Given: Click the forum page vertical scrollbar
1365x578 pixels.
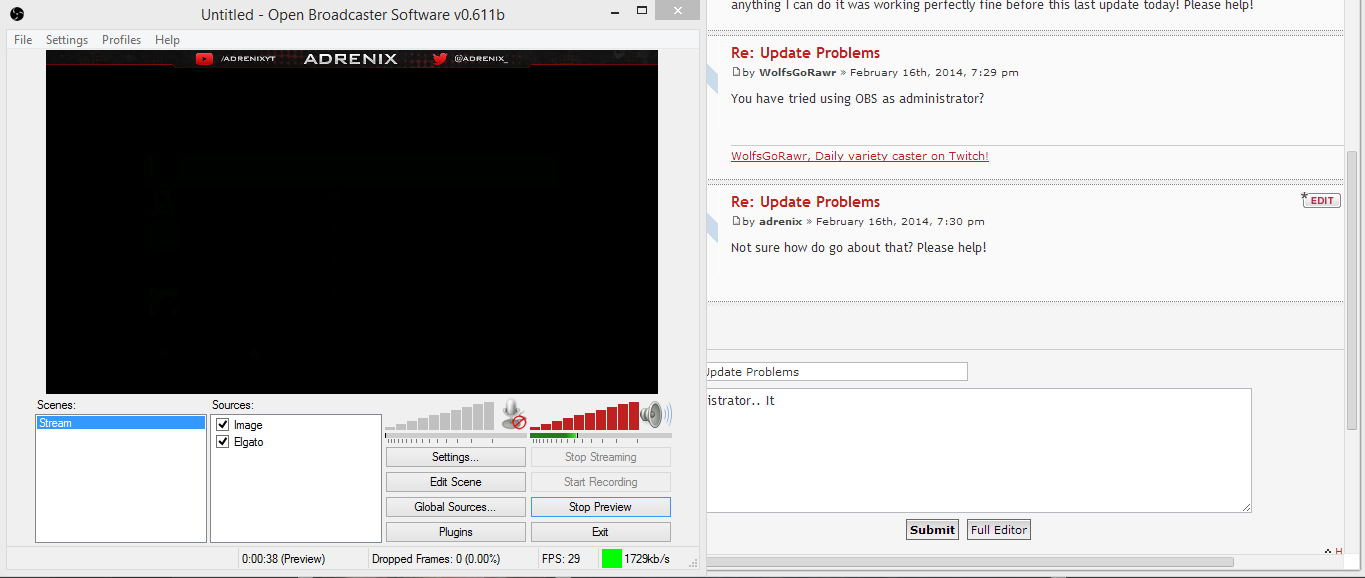Looking at the screenshot, I should point(1353,290).
